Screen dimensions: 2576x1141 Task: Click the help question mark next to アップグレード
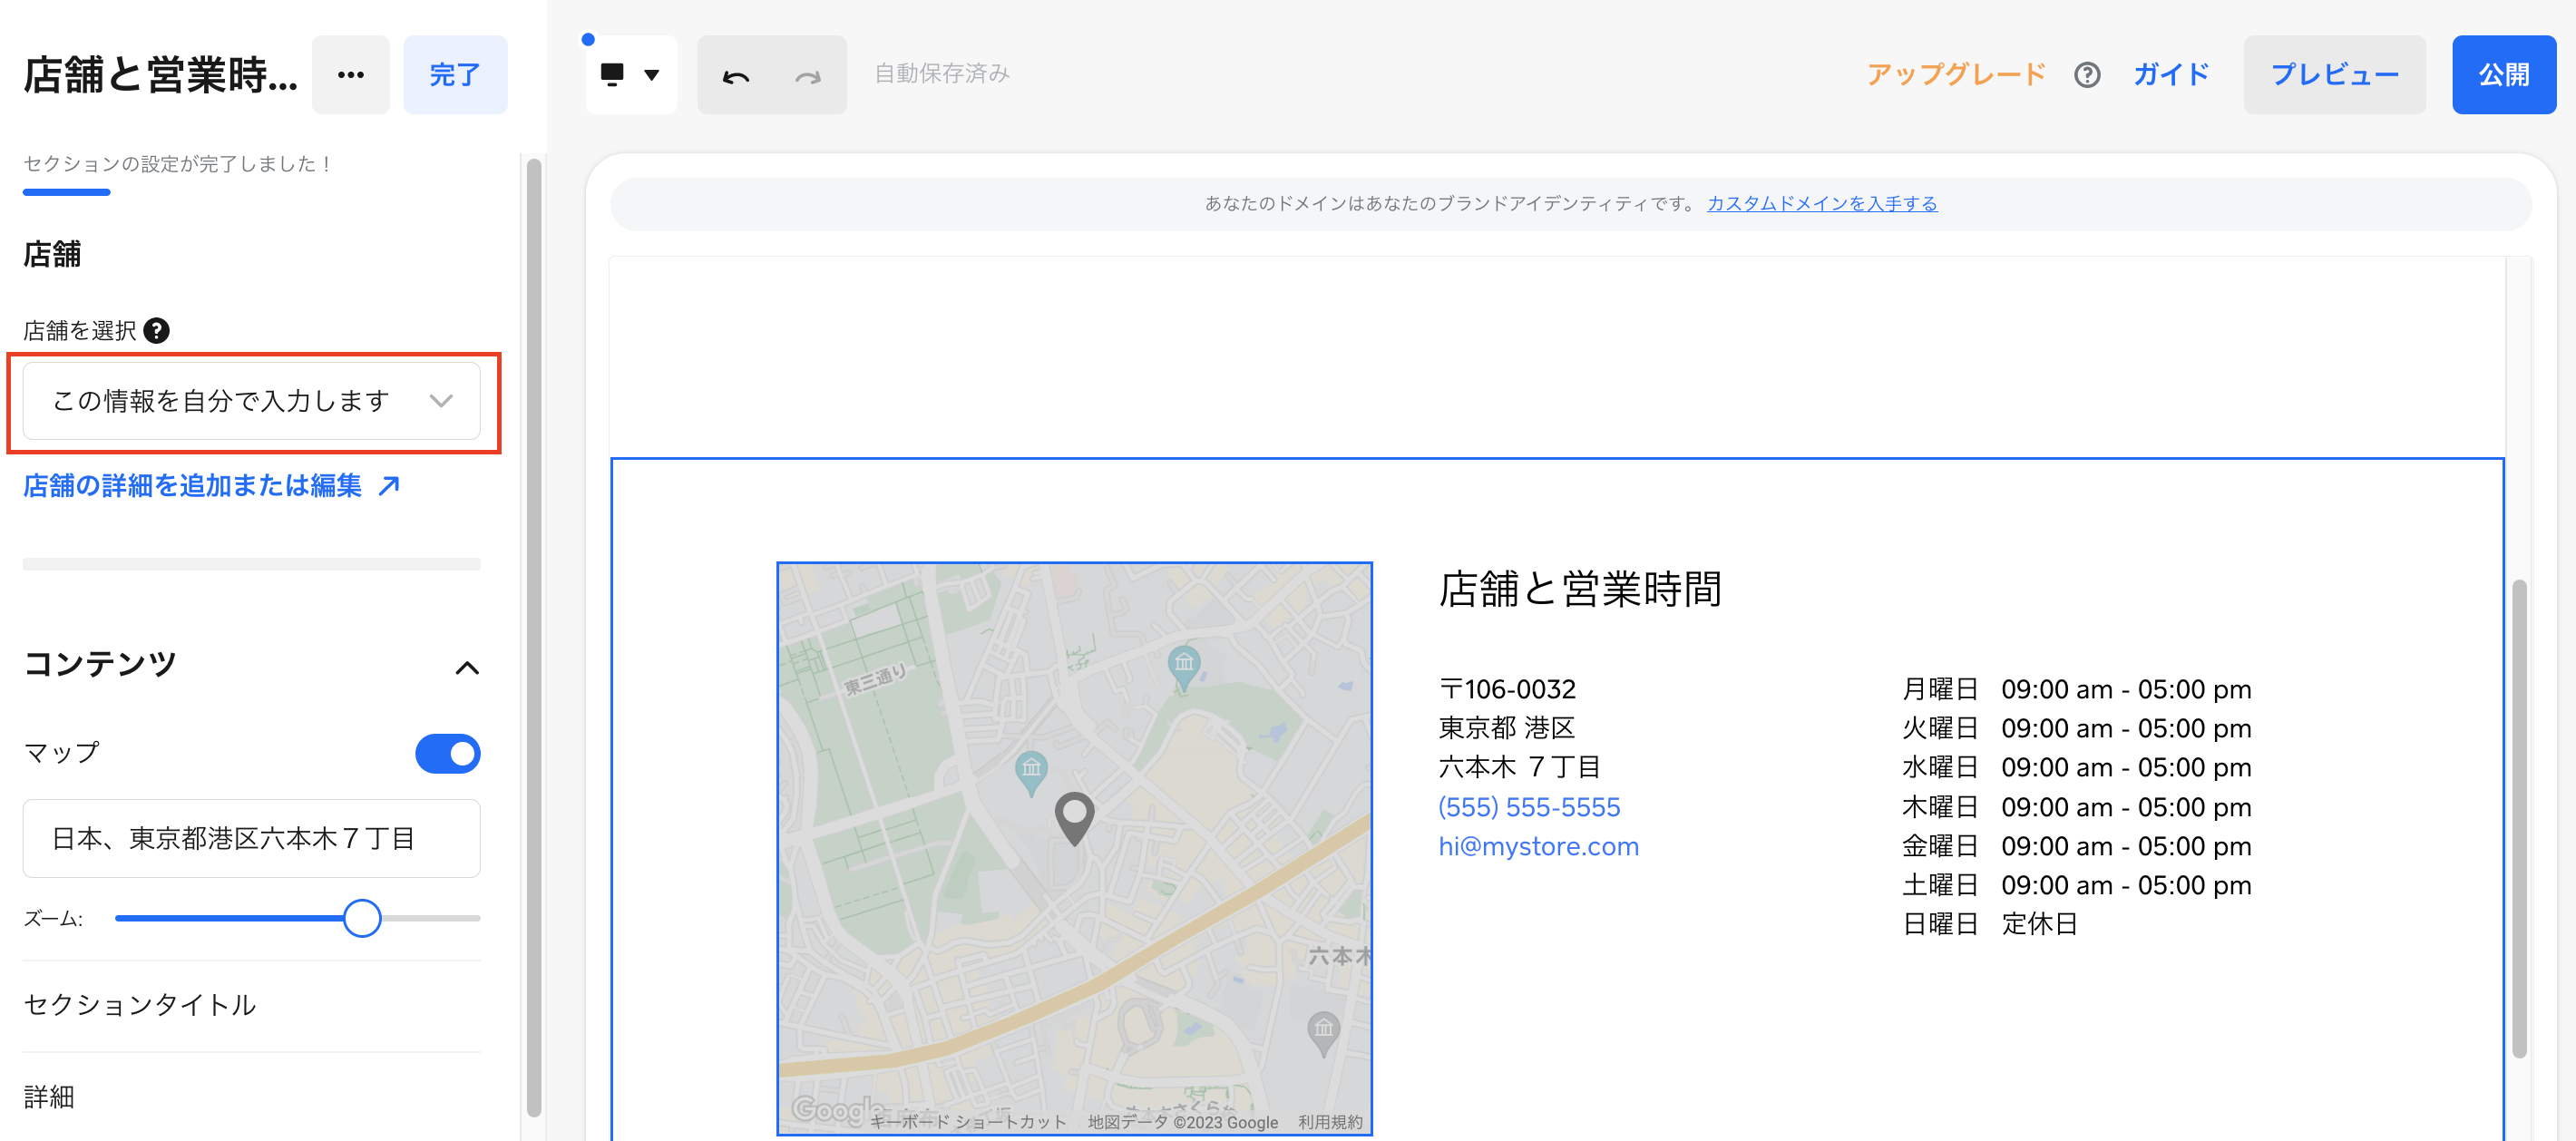click(2086, 75)
